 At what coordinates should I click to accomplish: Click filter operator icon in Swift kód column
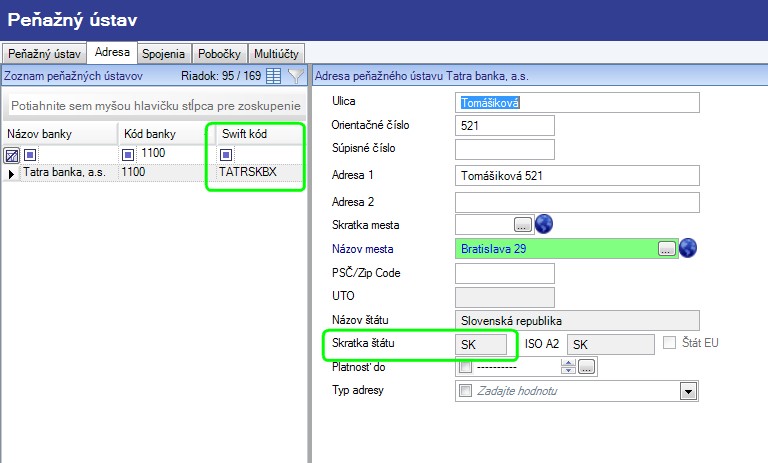click(x=226, y=154)
